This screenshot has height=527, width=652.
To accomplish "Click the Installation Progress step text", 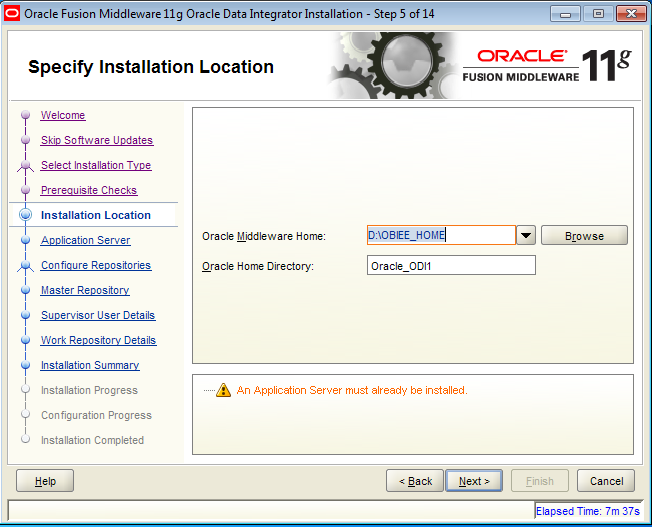I will tap(89, 390).
